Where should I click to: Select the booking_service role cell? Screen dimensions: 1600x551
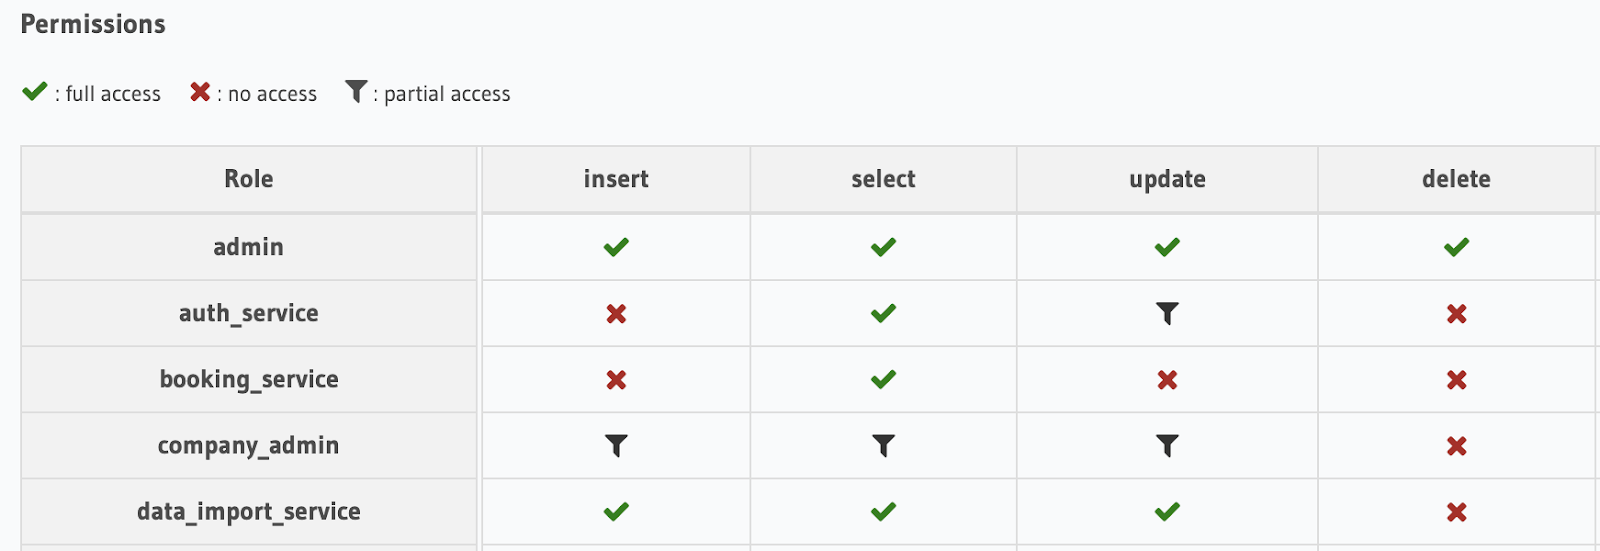coord(249,379)
